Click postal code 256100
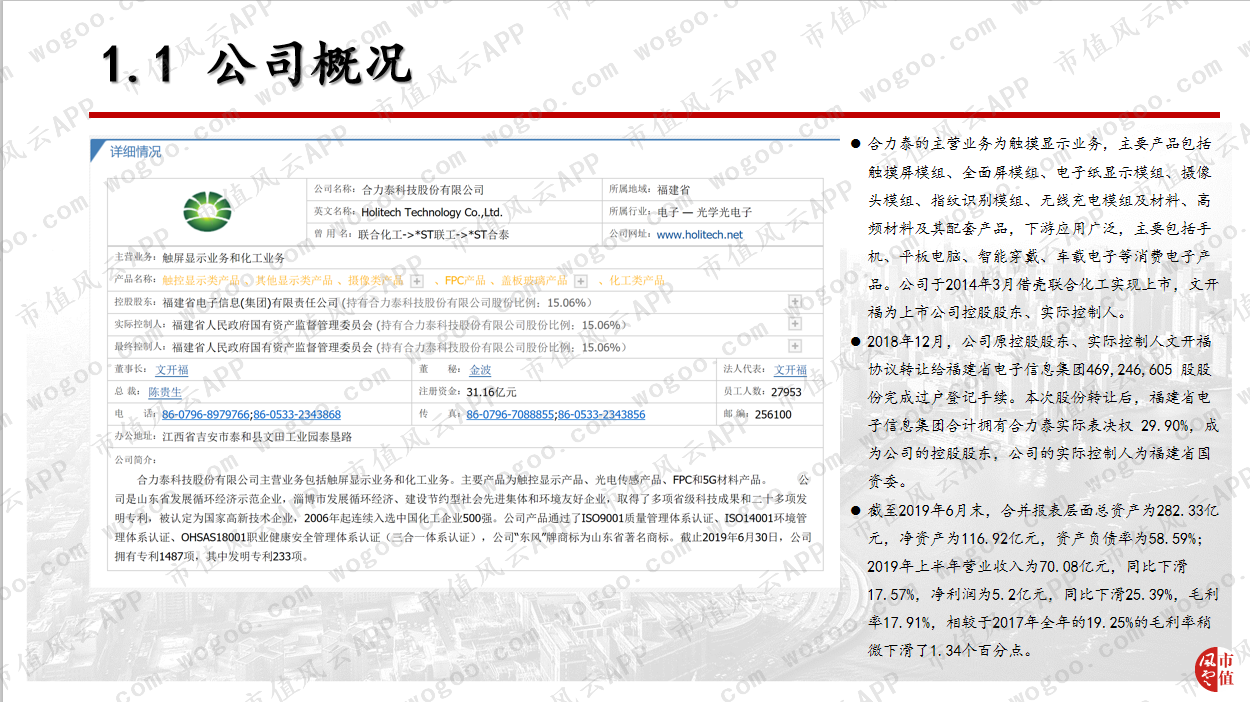Image resolution: width=1250 pixels, height=702 pixels. coord(773,414)
